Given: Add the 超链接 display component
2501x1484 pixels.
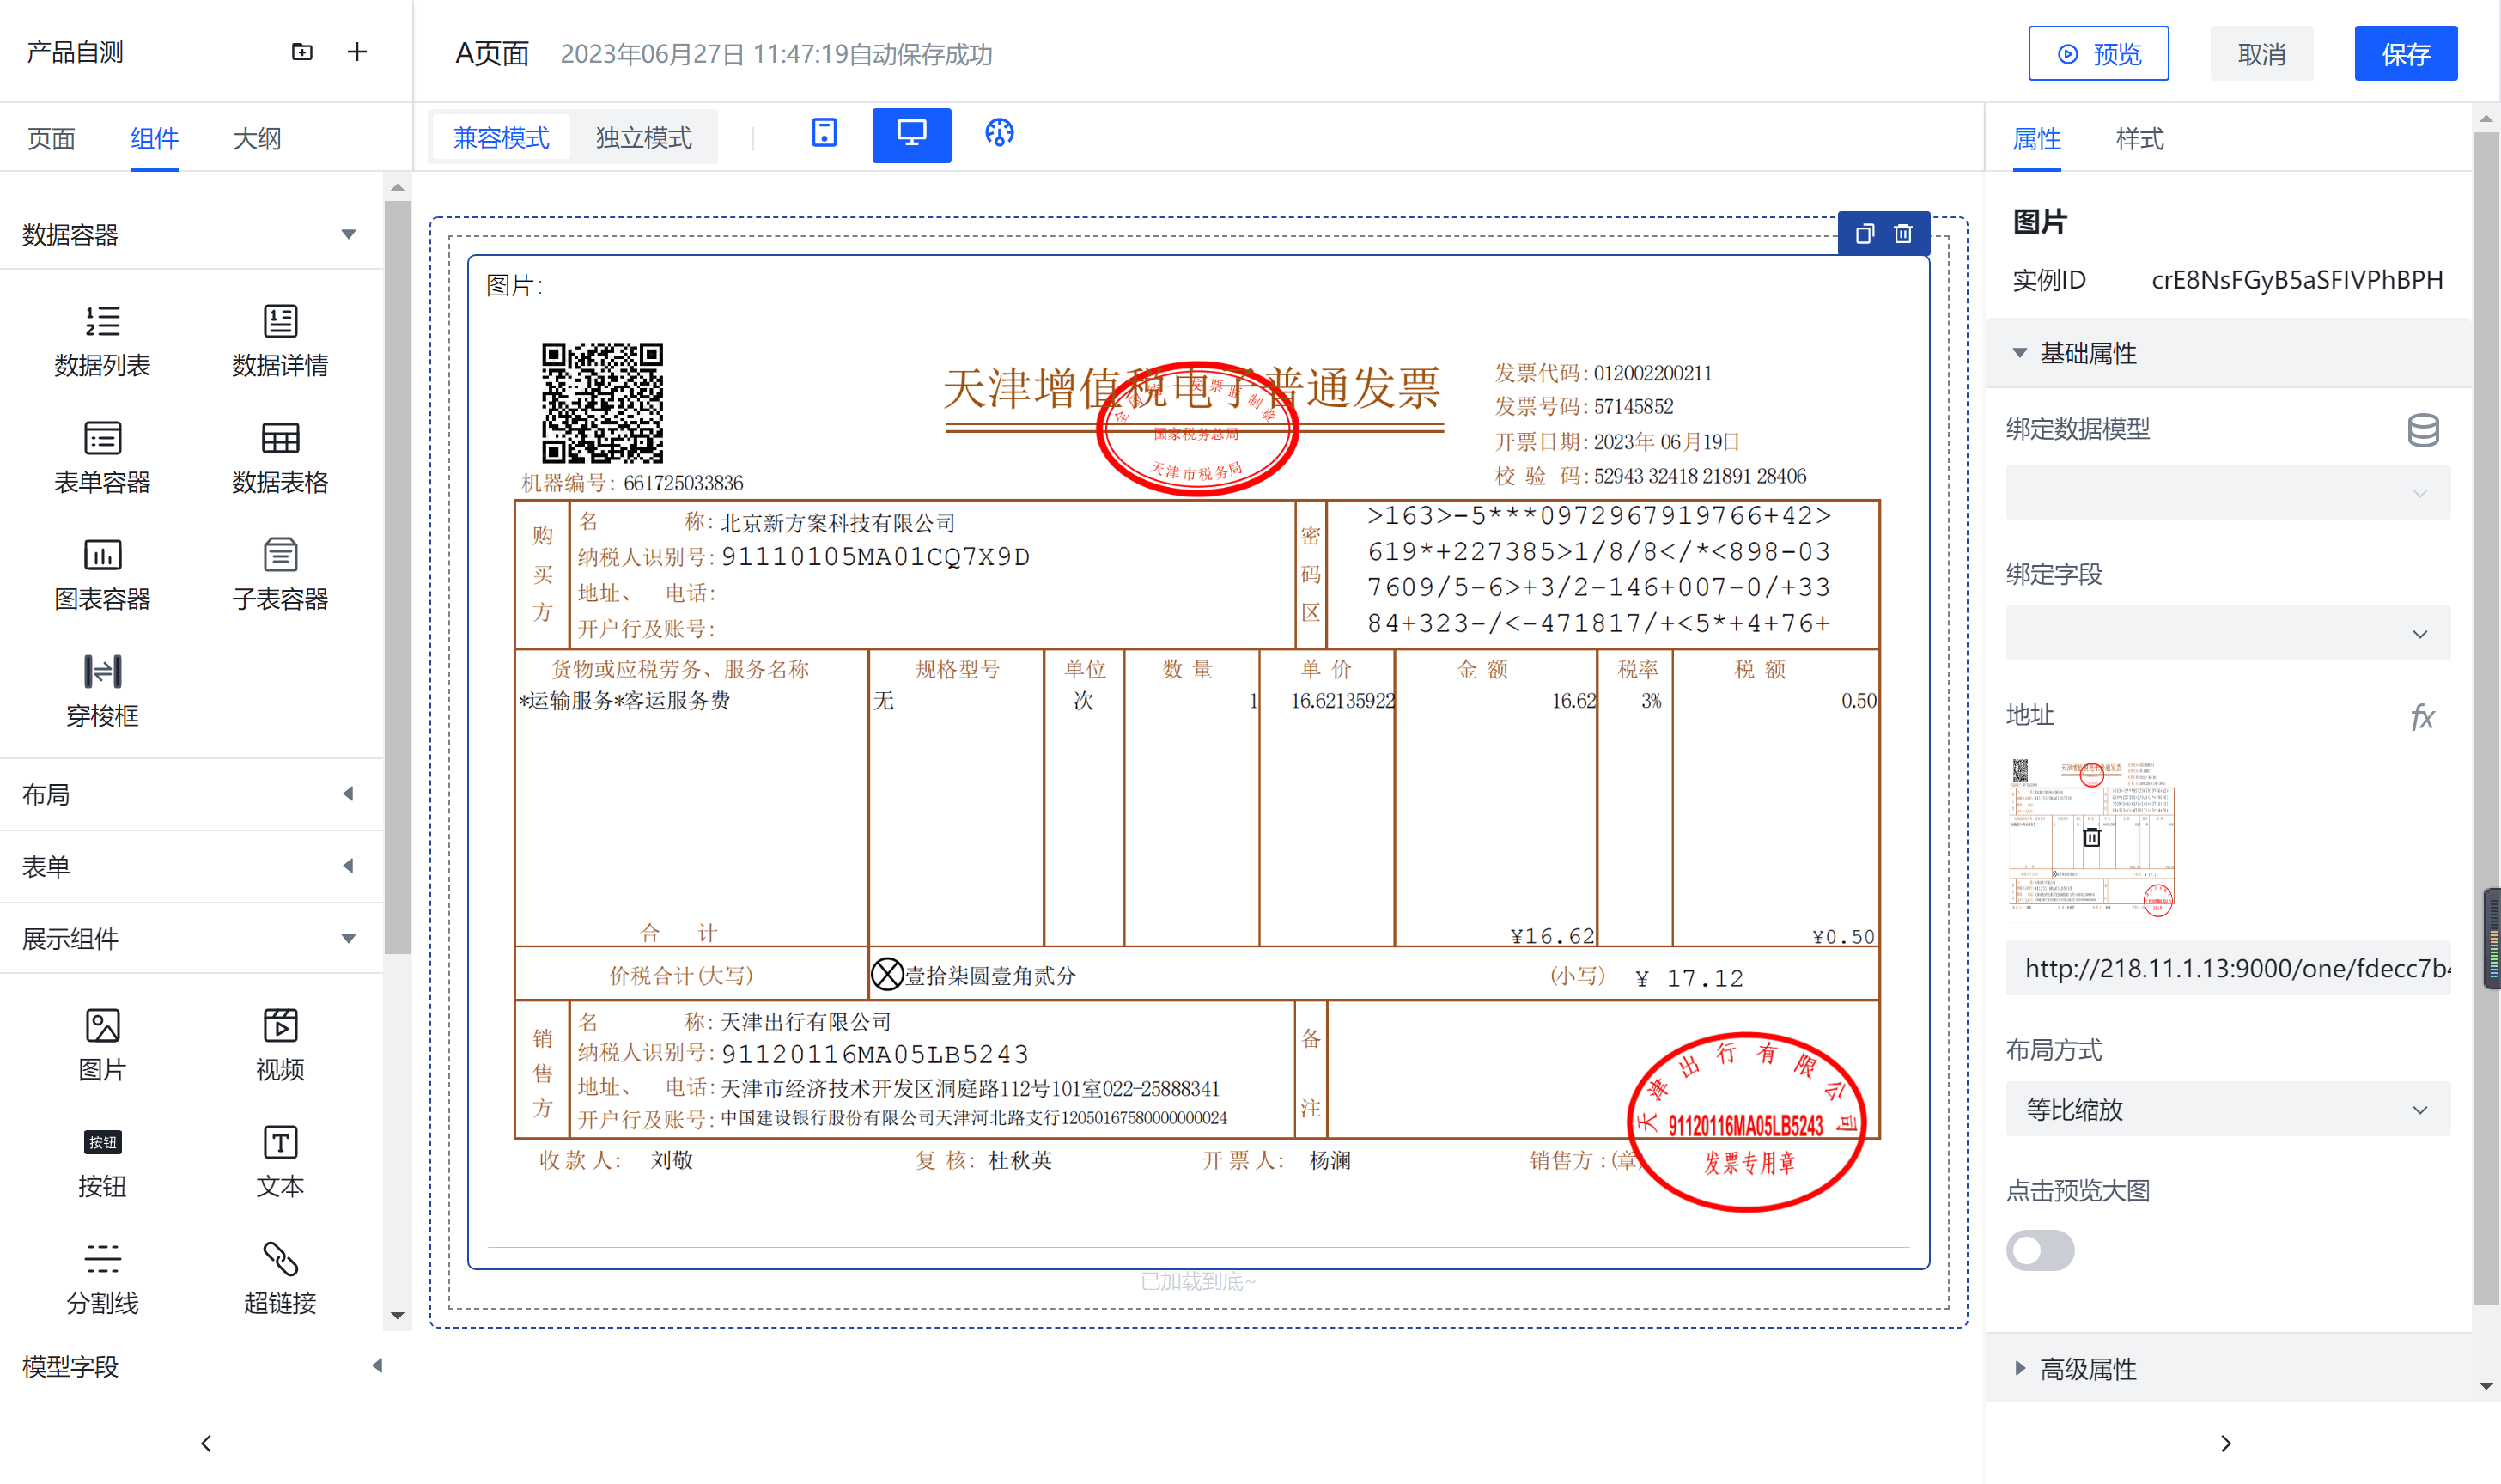Looking at the screenshot, I should click(280, 1279).
